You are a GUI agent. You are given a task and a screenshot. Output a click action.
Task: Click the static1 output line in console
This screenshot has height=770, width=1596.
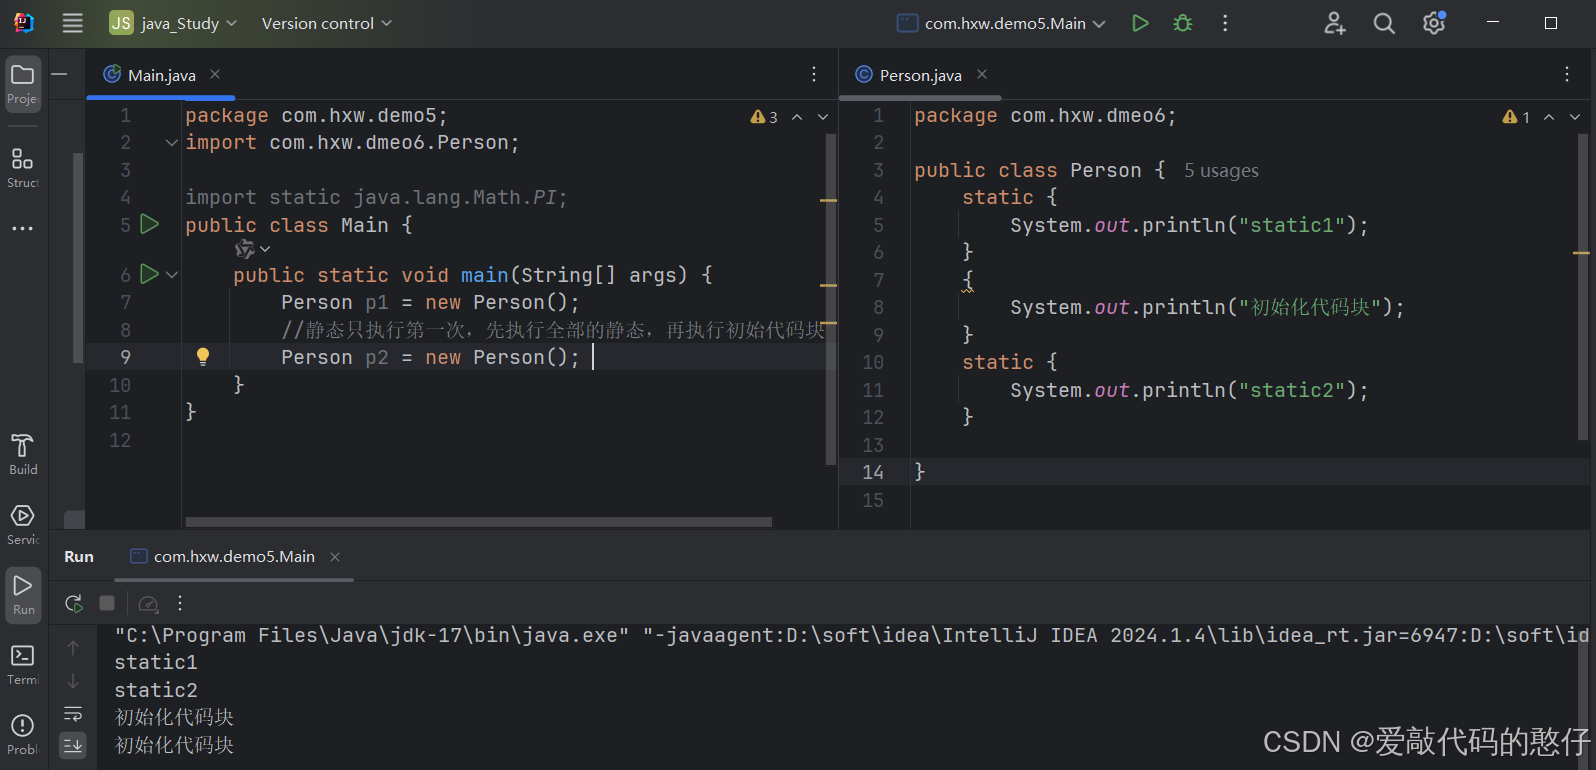pos(156,662)
